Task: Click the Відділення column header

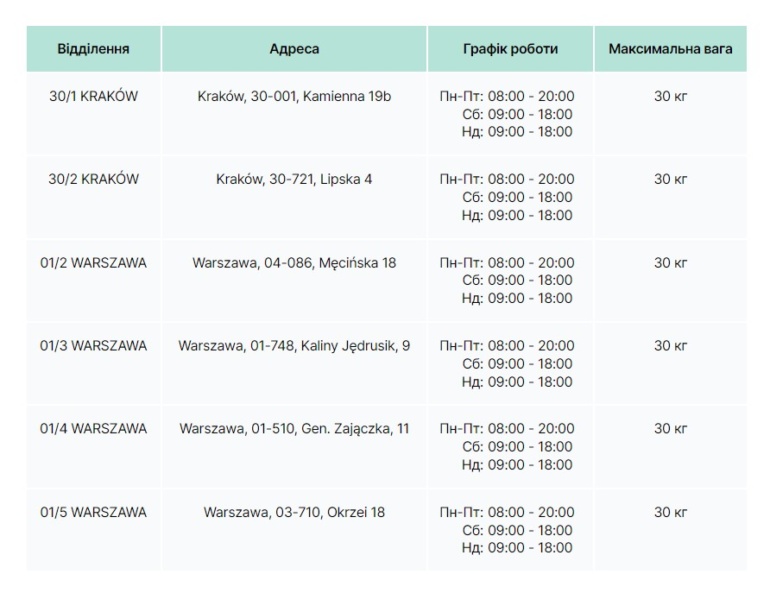Action: point(93,49)
